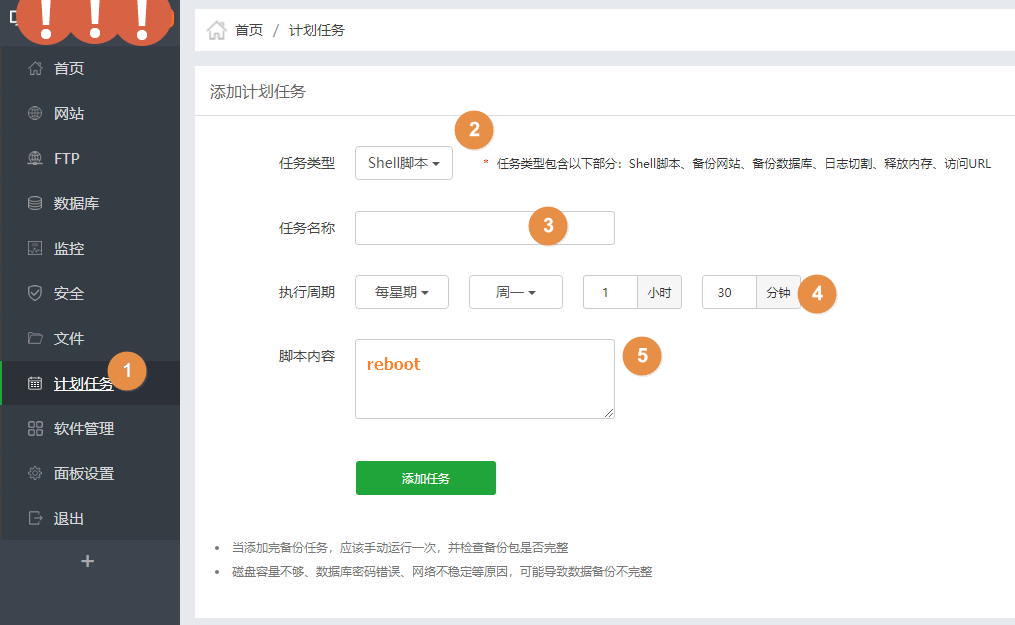The image size is (1015, 625).
Task: Click the 小时 unit label
Action: (660, 292)
